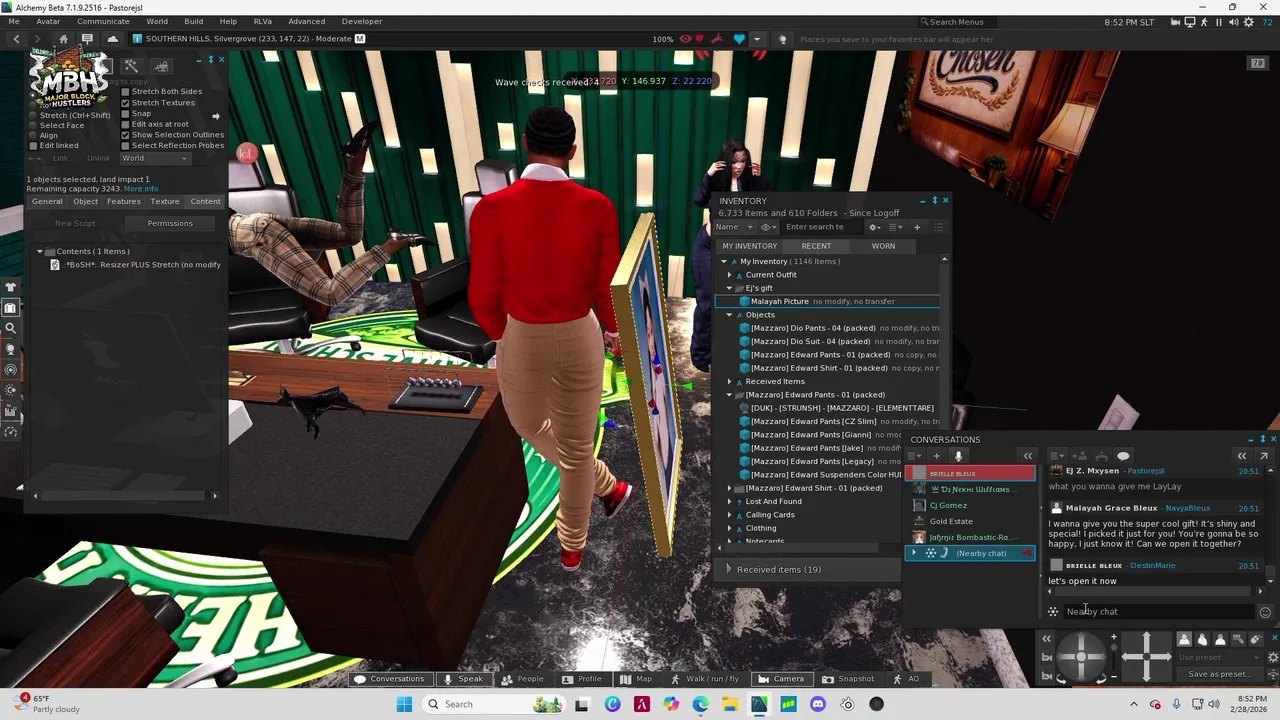The width and height of the screenshot is (1280, 720).
Task: Disable Show Selection Outlines
Action: [125, 135]
